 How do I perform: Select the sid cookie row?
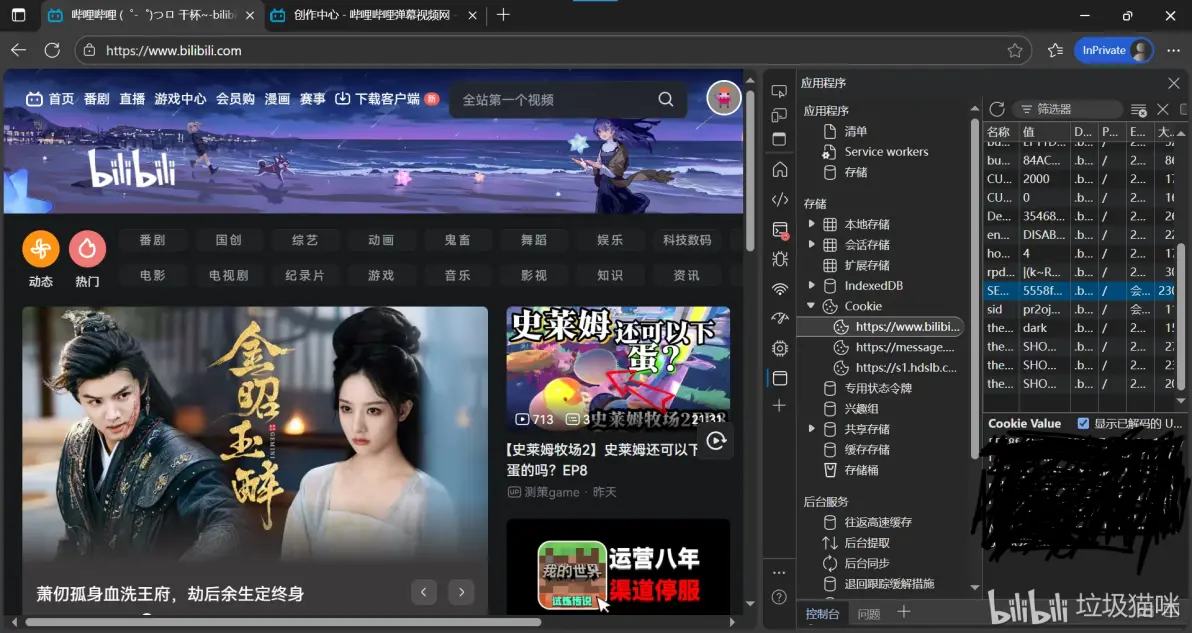(1079, 309)
